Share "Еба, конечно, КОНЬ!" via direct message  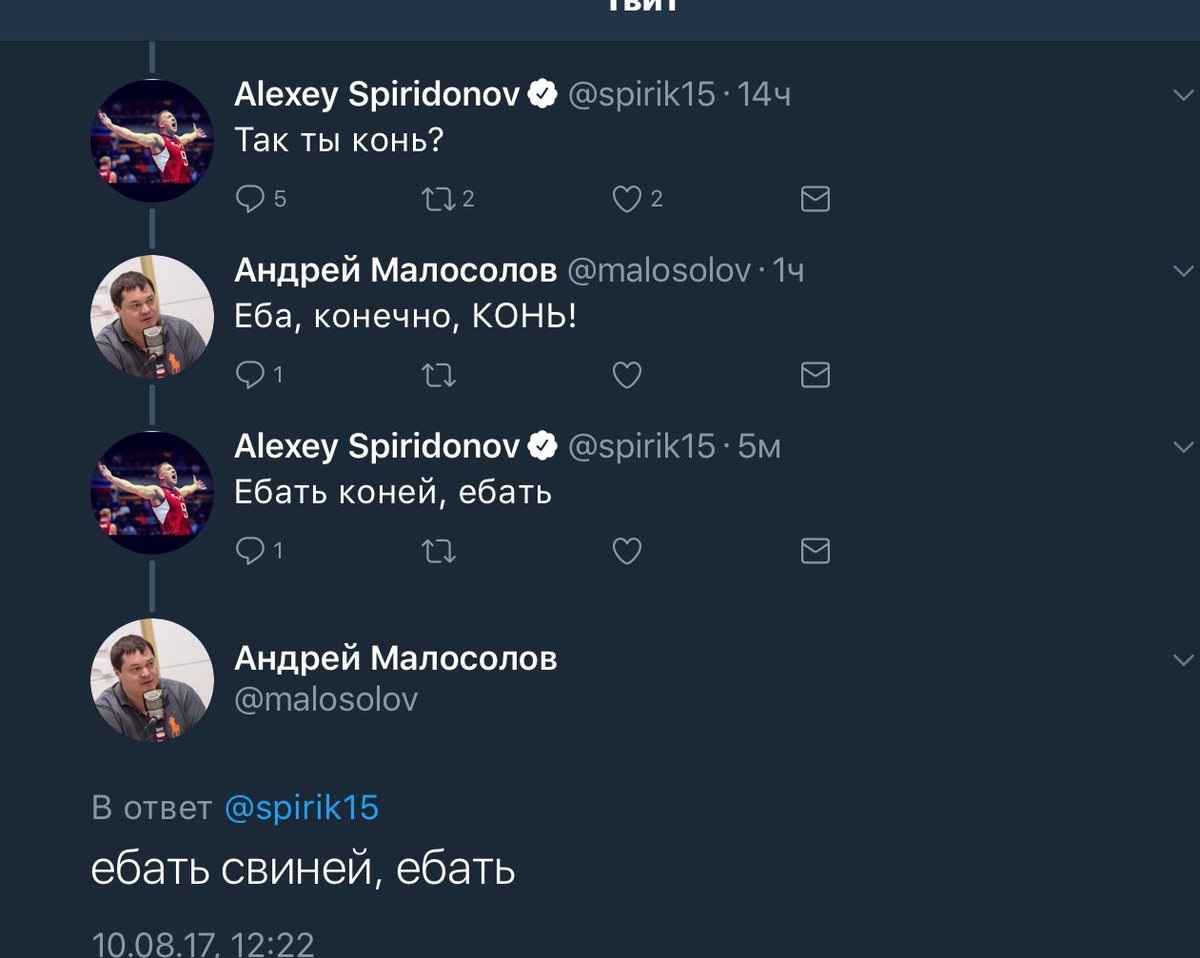point(815,375)
